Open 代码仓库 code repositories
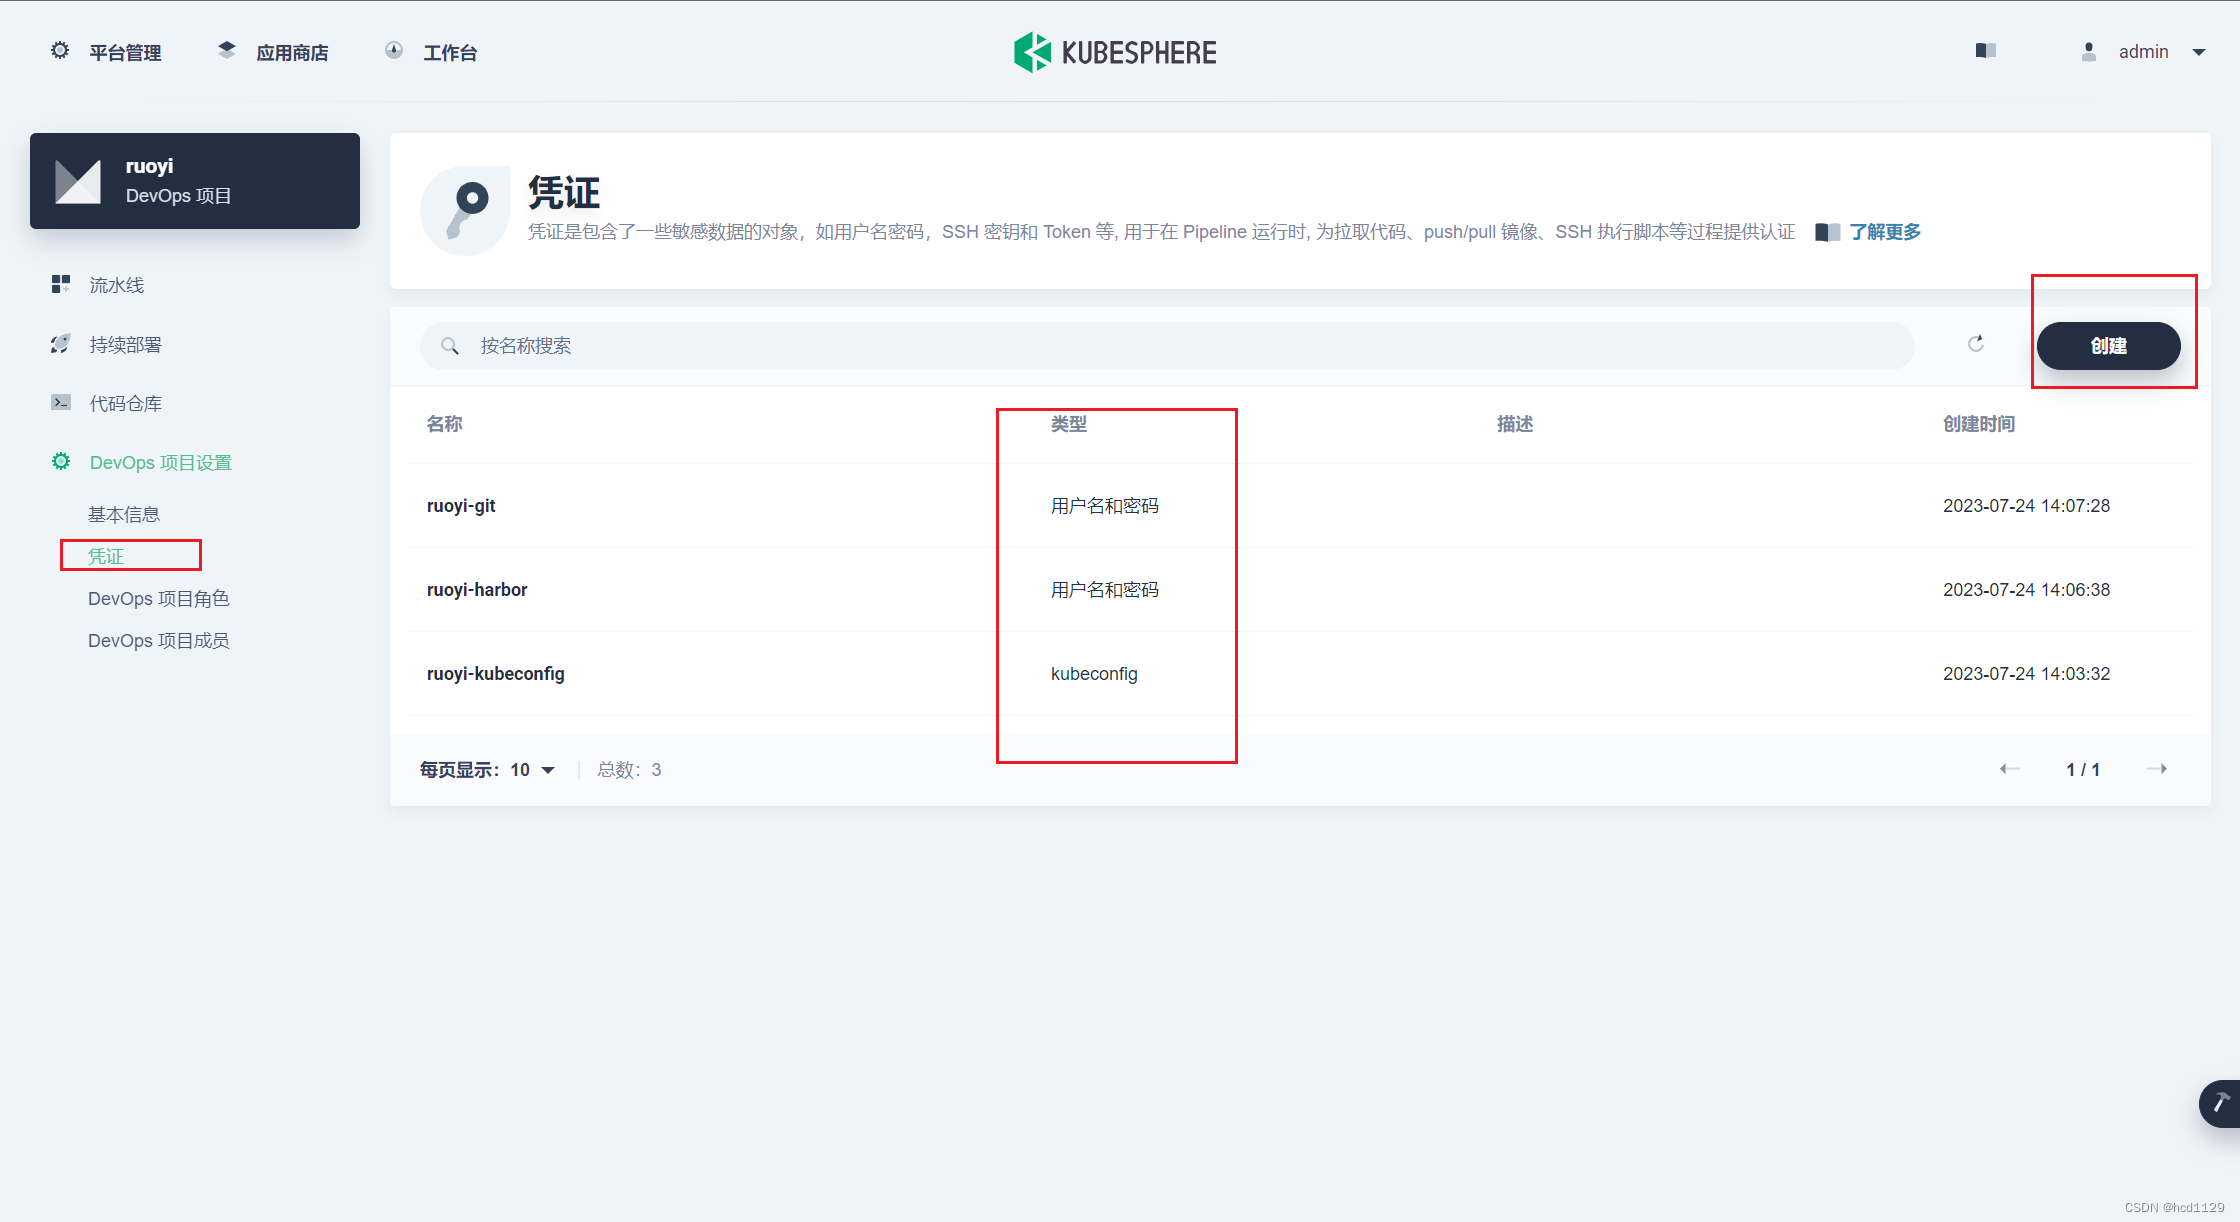 125,403
